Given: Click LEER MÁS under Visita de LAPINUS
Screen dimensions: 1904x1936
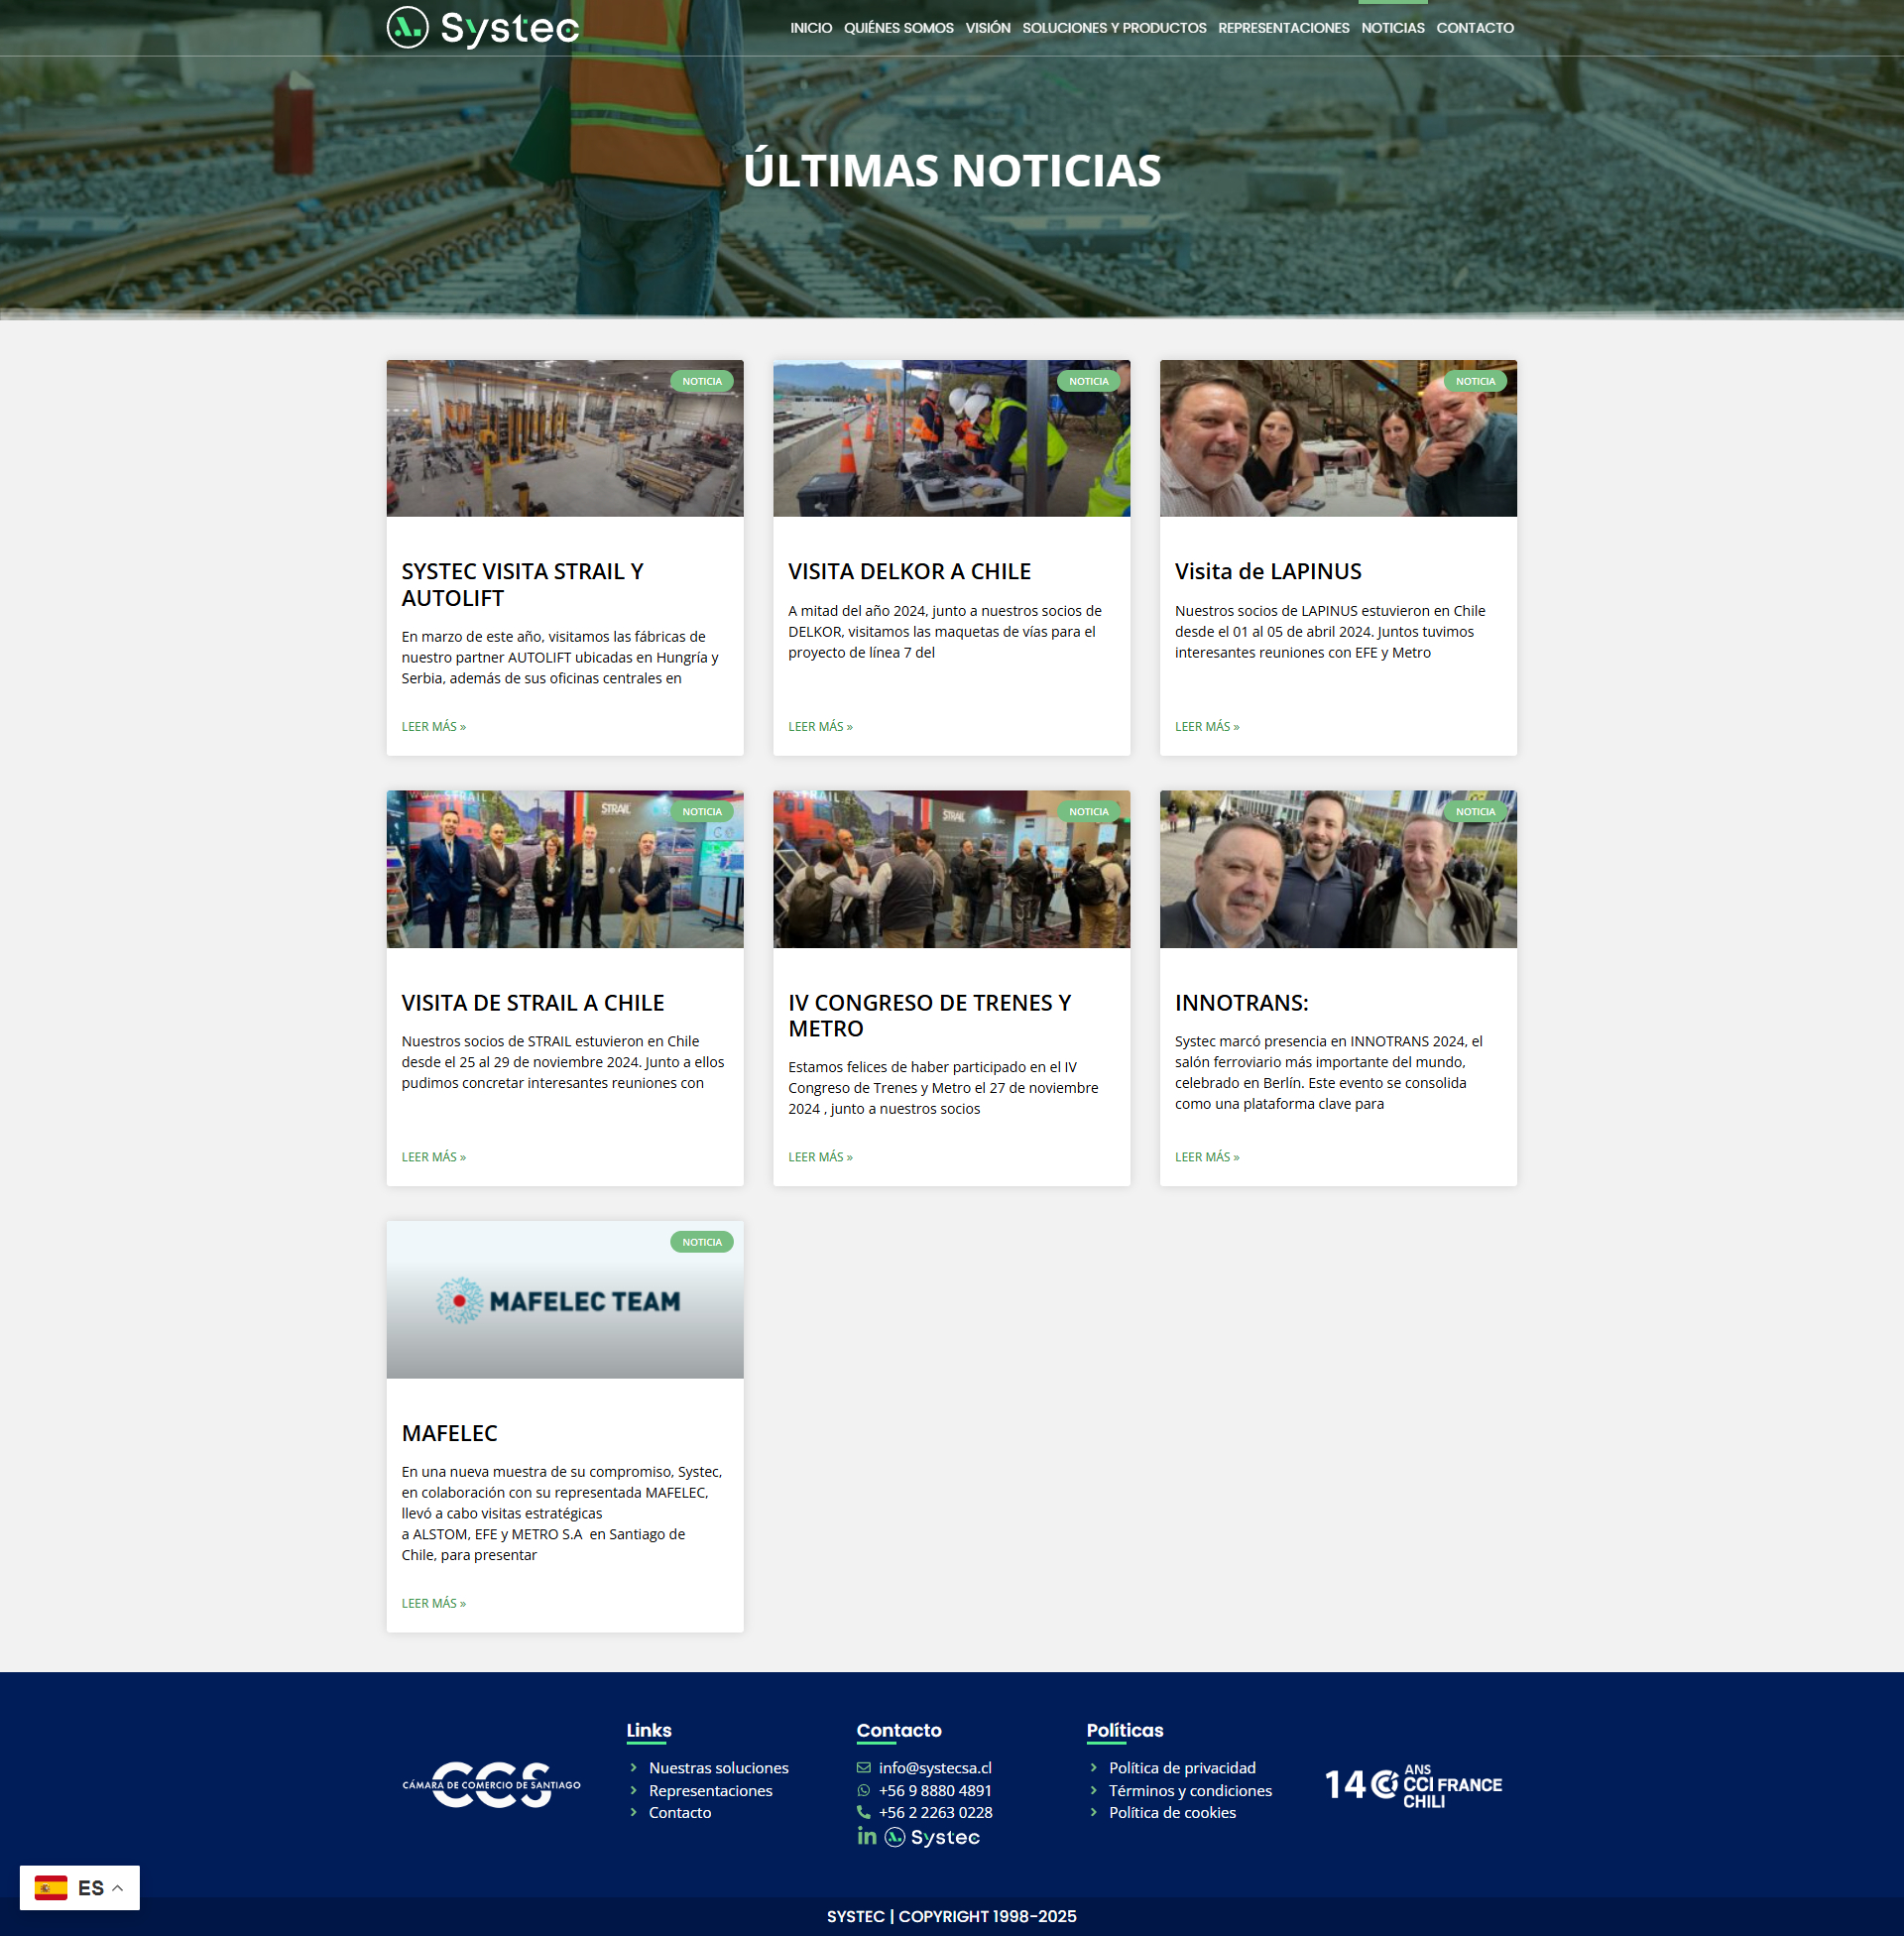Looking at the screenshot, I should coord(1207,727).
